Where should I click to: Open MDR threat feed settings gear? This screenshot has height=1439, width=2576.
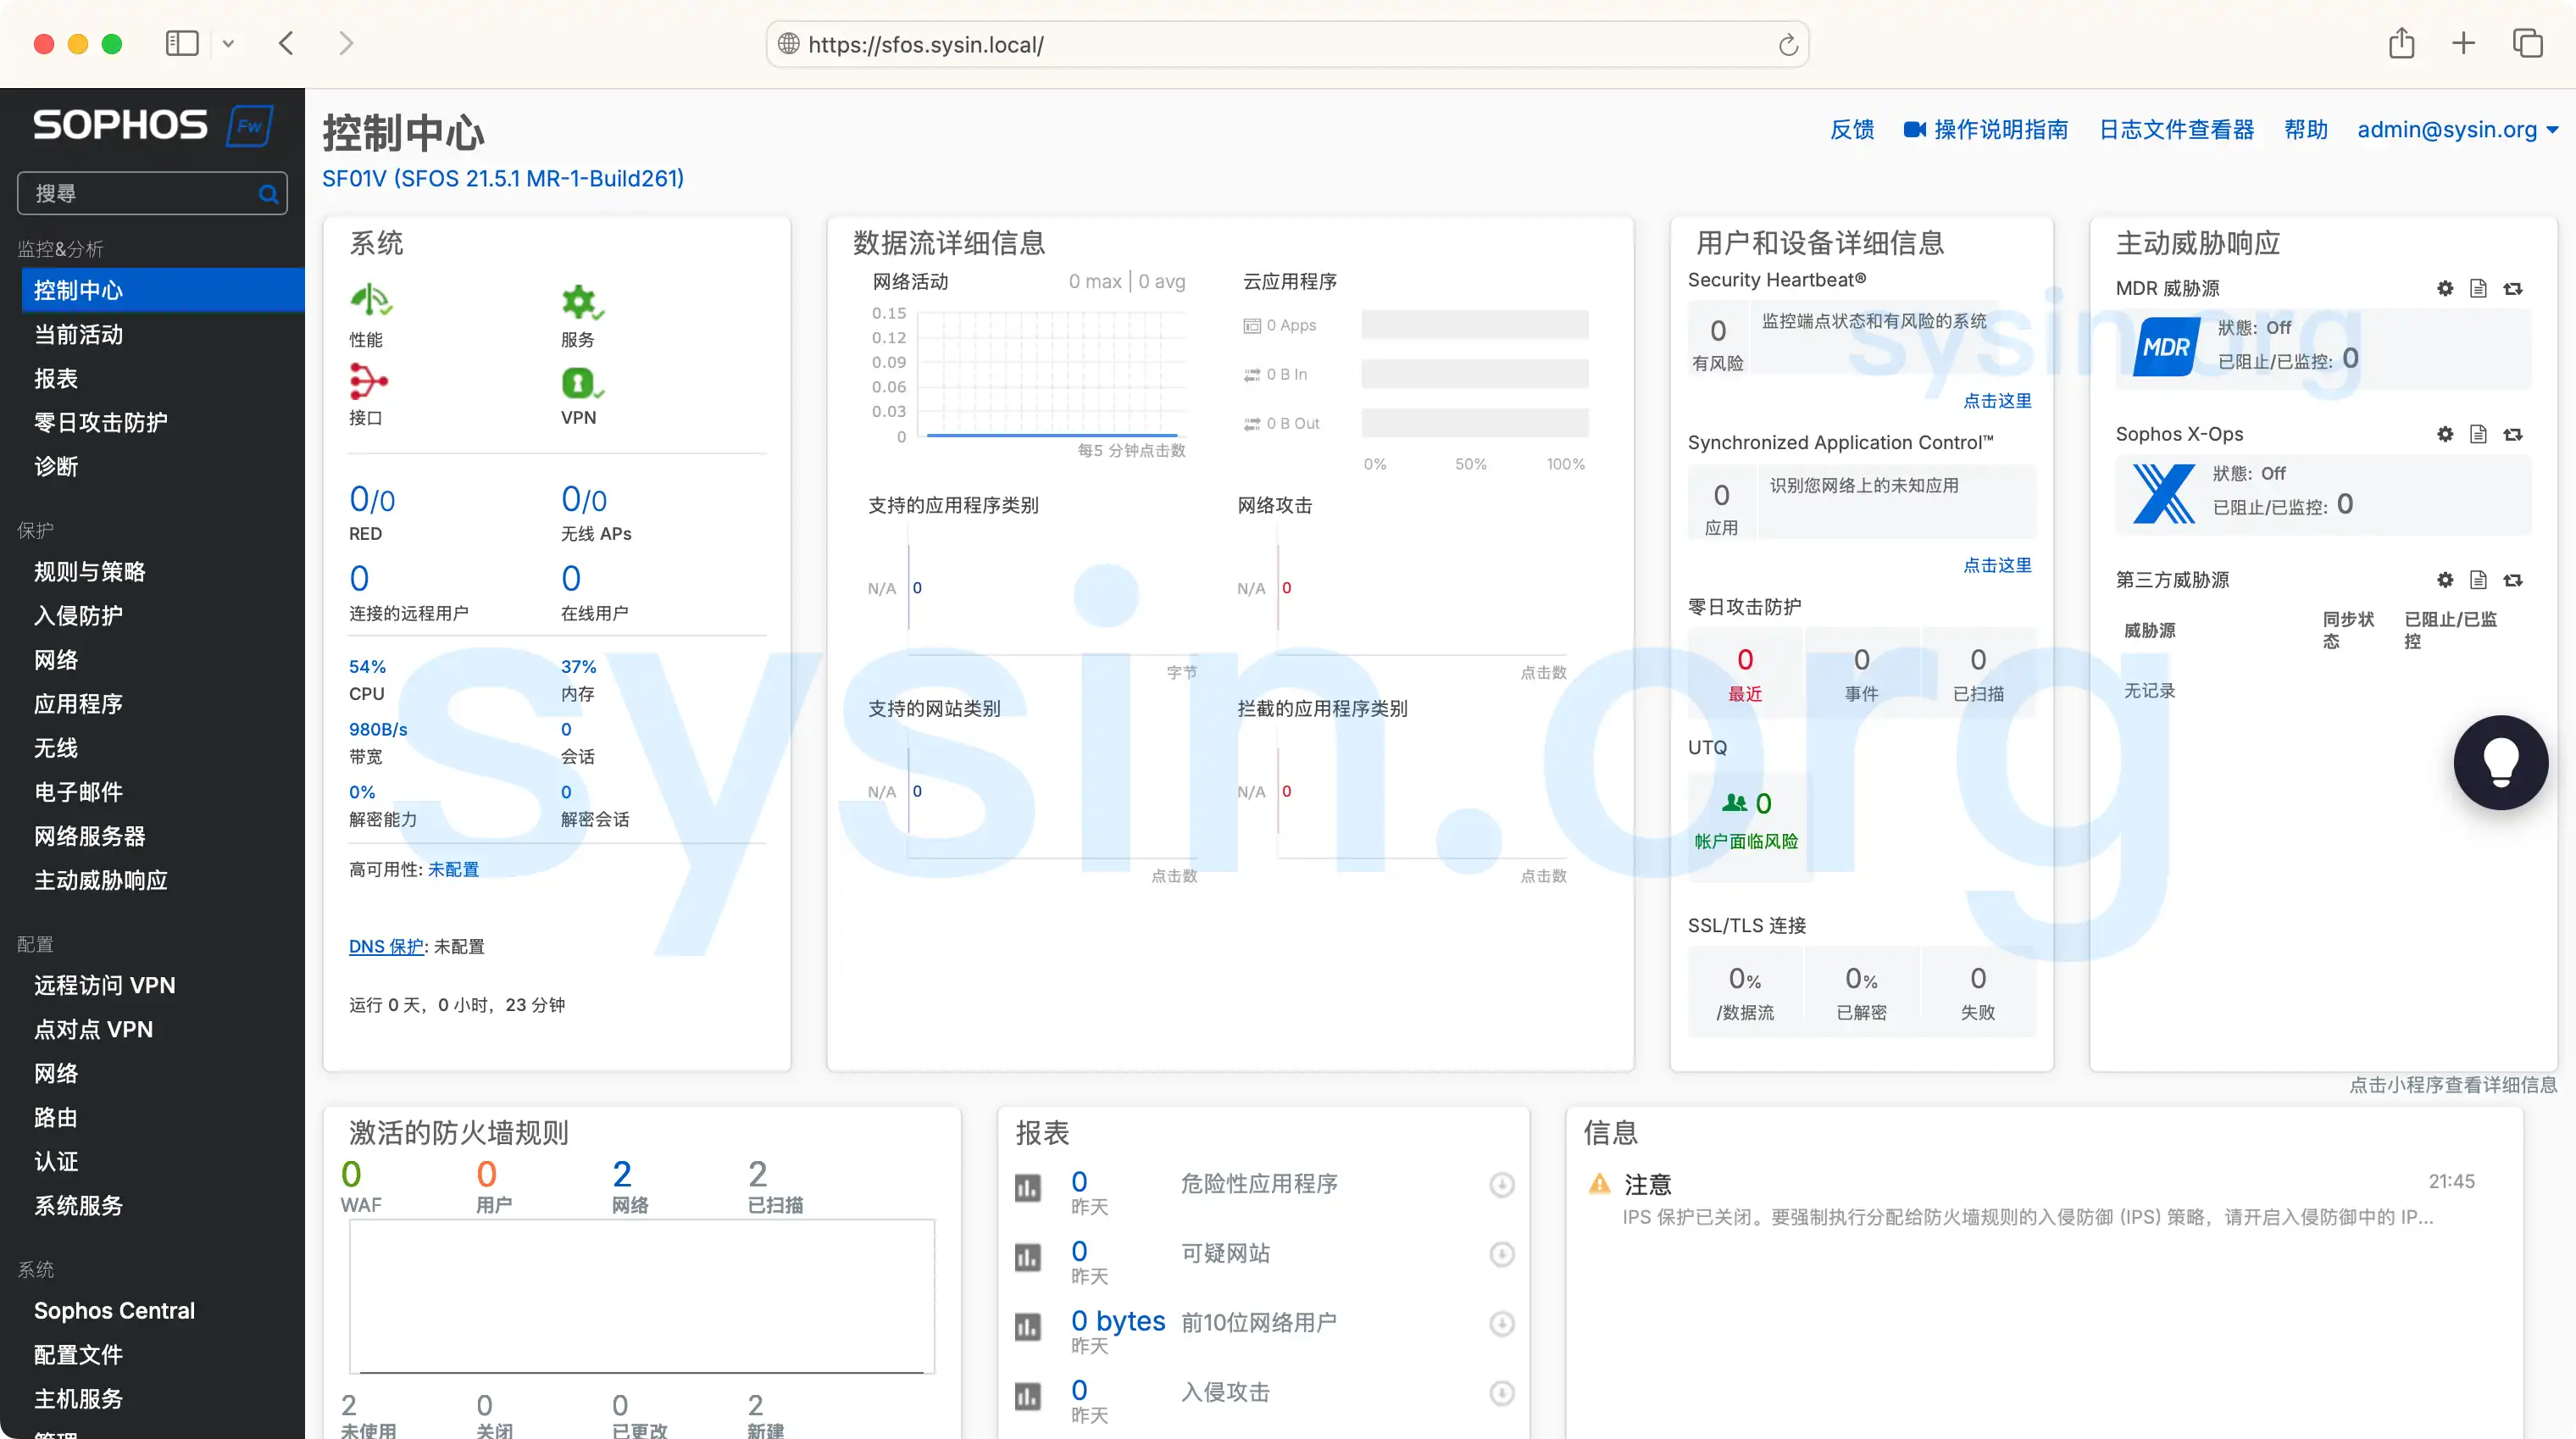2445,289
